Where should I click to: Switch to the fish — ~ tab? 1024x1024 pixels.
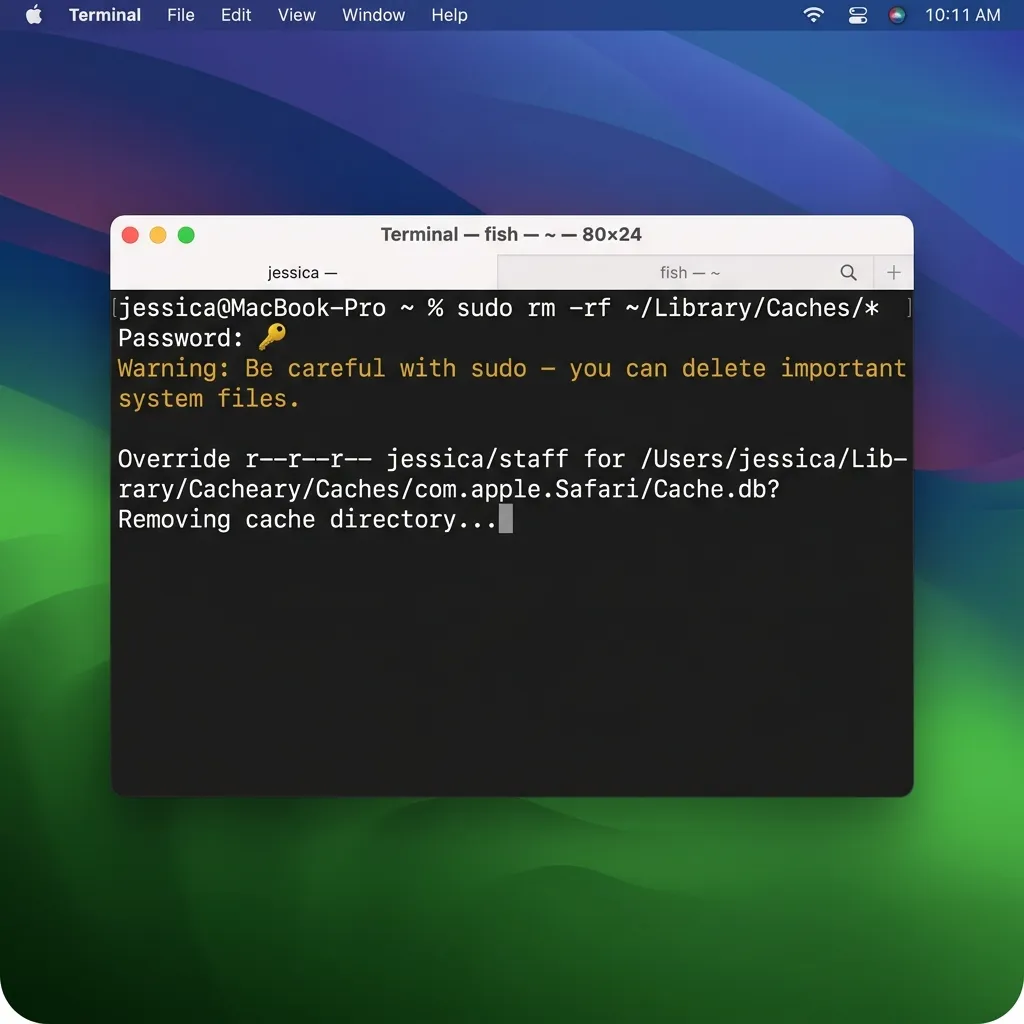click(x=689, y=272)
